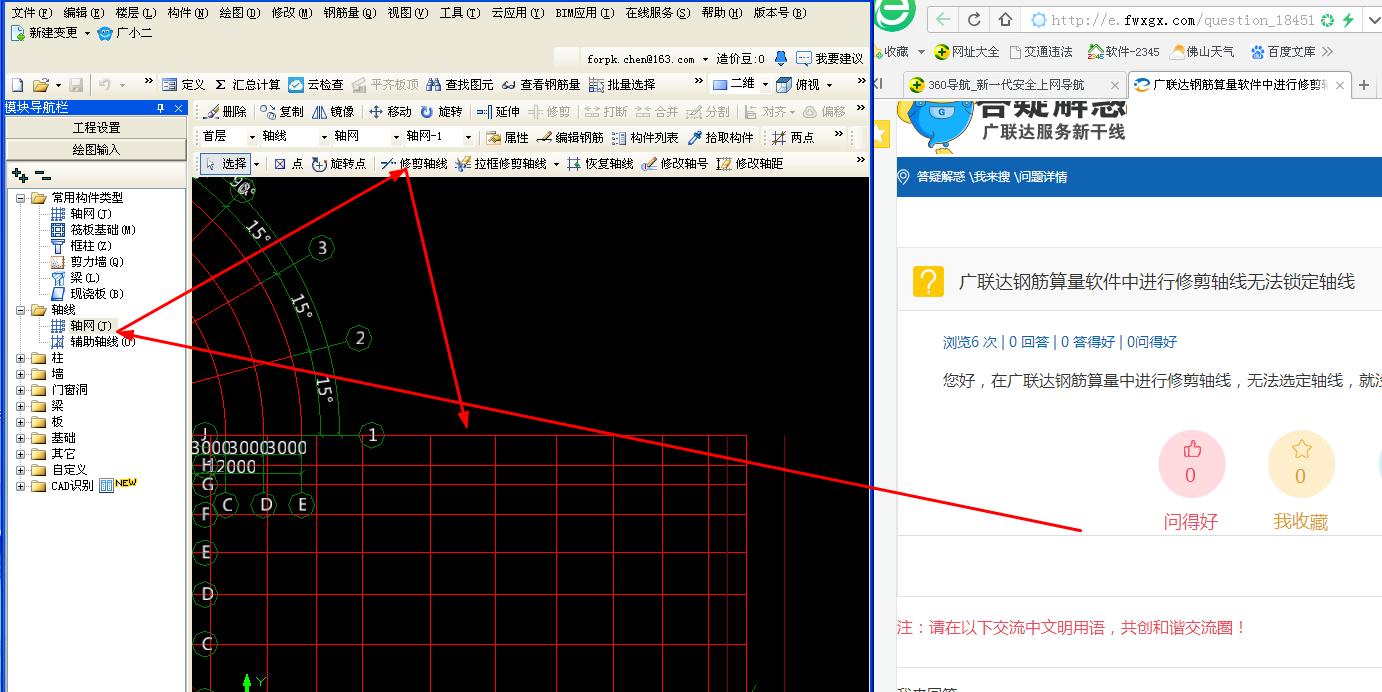The width and height of the screenshot is (1382, 692).
Task: Select 剪力墙(Q) tree item
Action: (87, 262)
